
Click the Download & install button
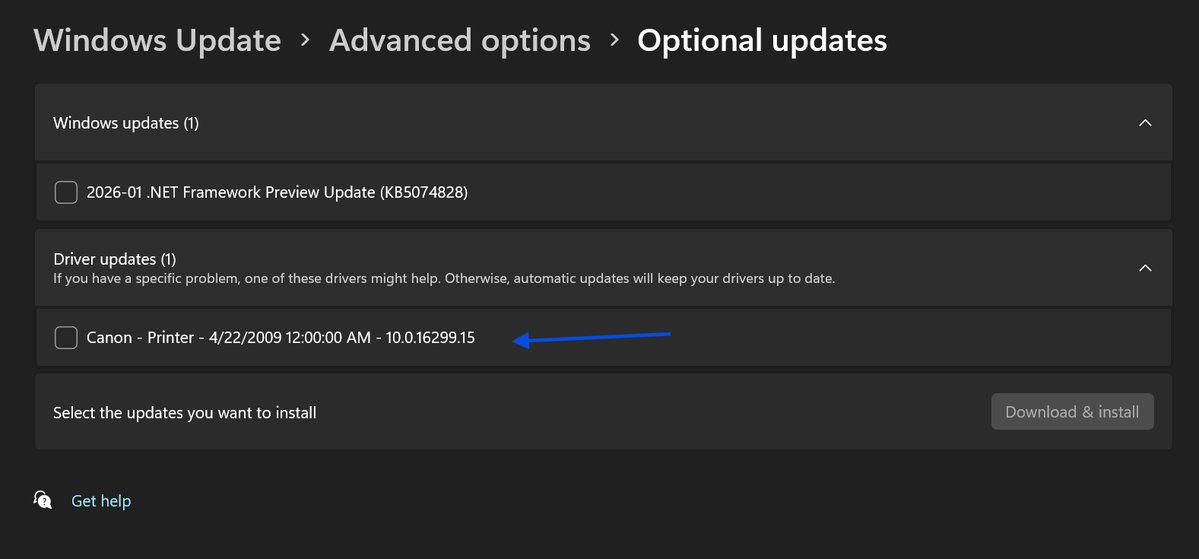tap(1072, 412)
